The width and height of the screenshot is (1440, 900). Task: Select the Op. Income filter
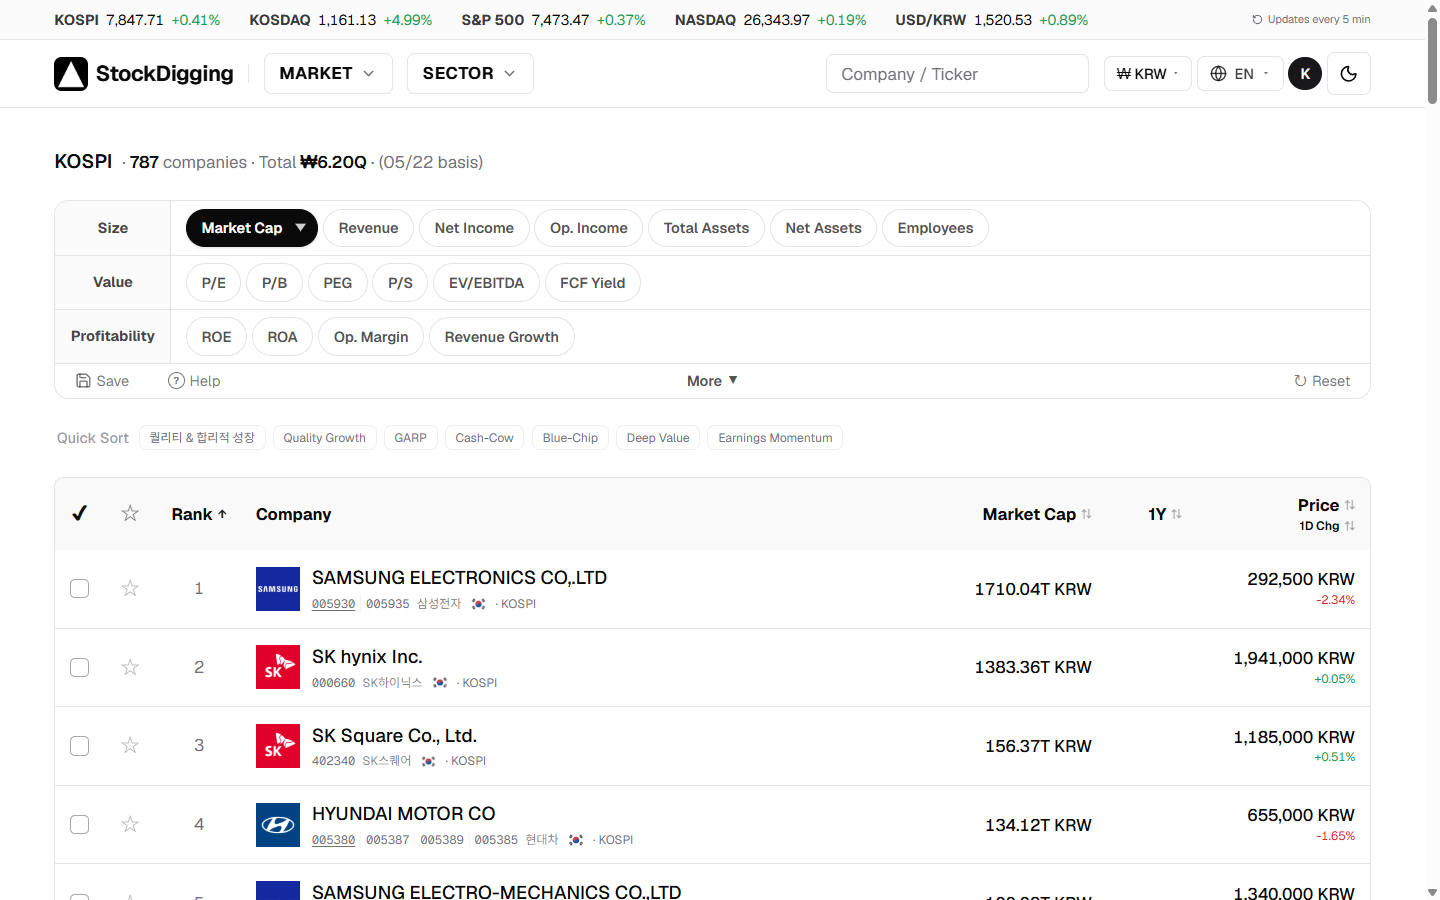(x=589, y=228)
